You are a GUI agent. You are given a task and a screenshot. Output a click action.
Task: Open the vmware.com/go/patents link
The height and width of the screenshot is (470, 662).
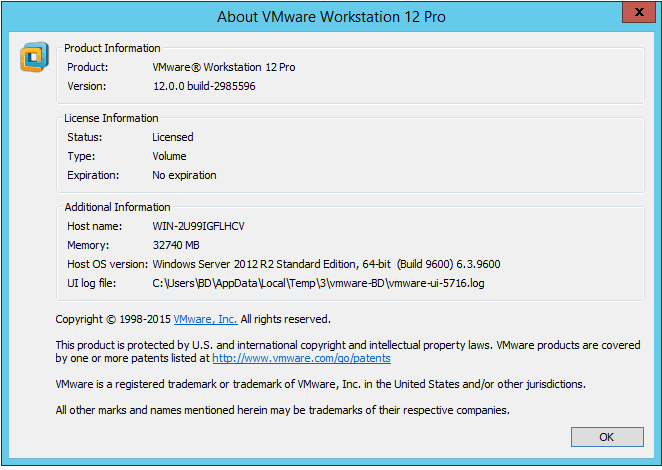point(301,358)
